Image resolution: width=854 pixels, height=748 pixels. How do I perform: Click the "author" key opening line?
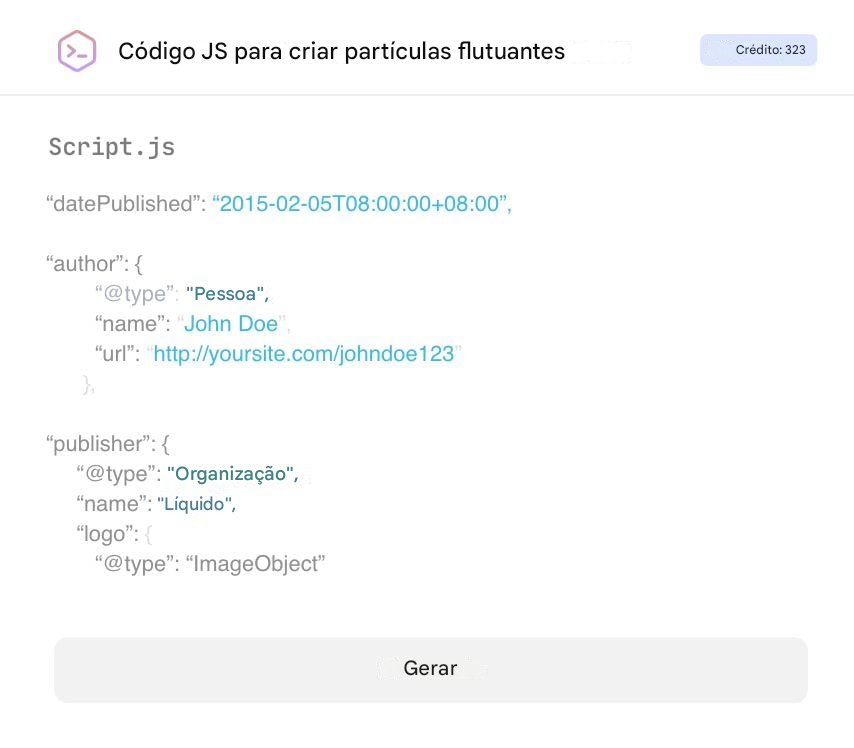pos(95,264)
